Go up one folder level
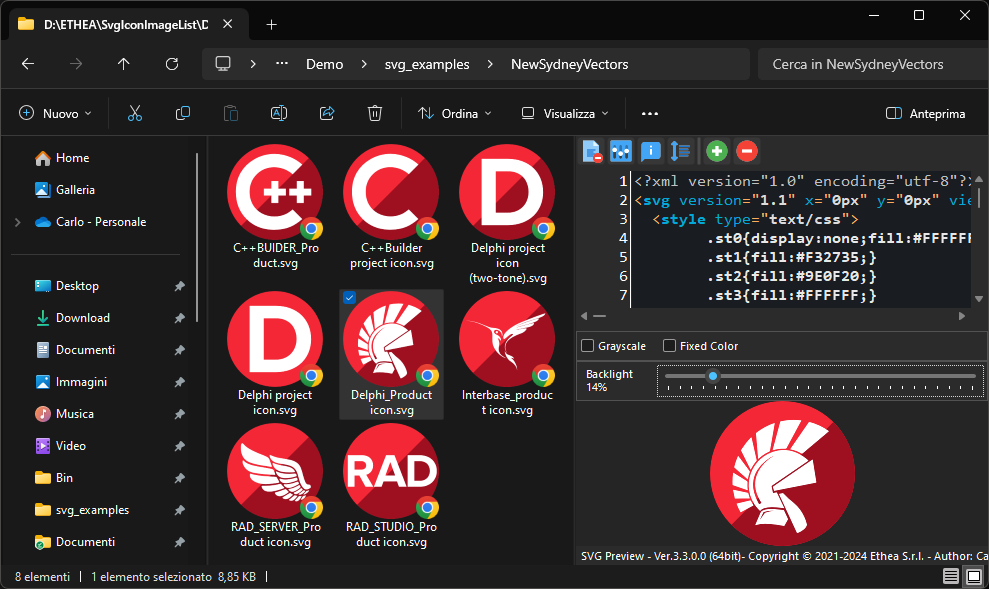 click(x=124, y=64)
